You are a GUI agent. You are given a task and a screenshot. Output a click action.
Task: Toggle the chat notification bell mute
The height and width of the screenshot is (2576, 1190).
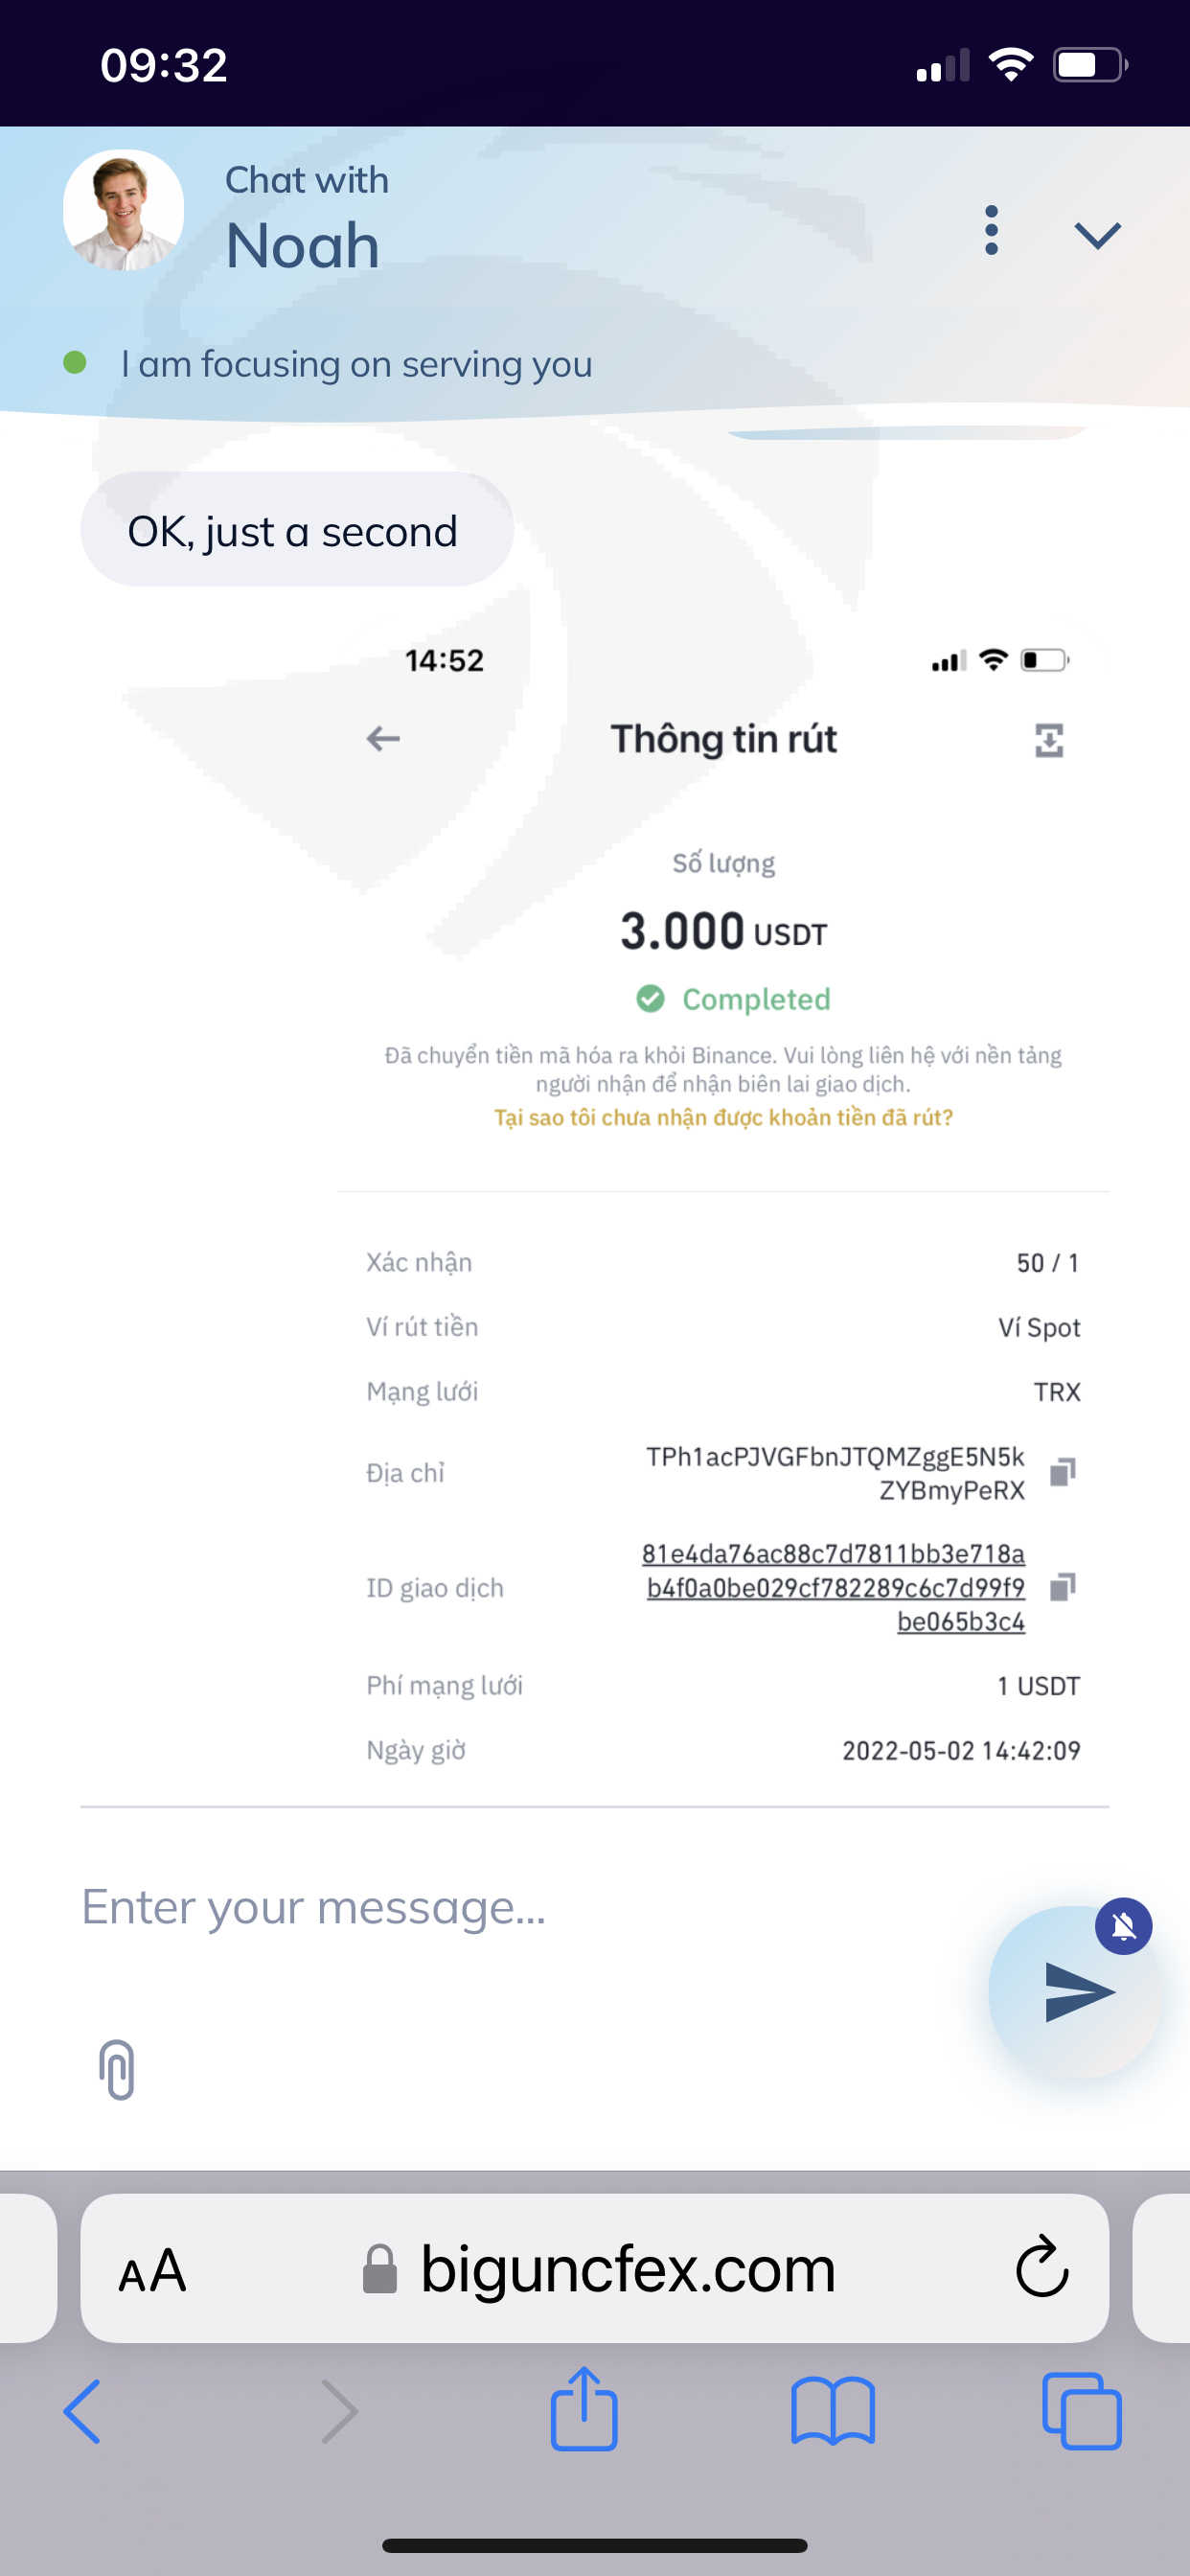point(1123,1925)
